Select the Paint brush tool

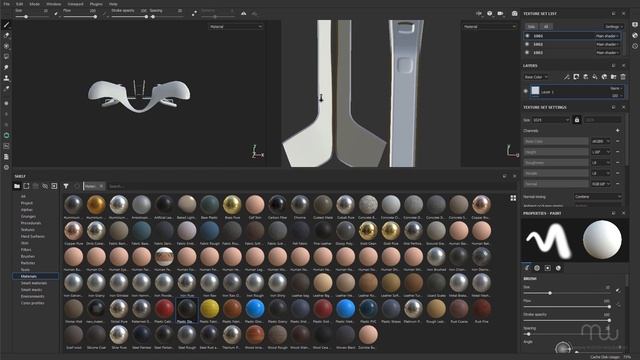tap(6, 25)
